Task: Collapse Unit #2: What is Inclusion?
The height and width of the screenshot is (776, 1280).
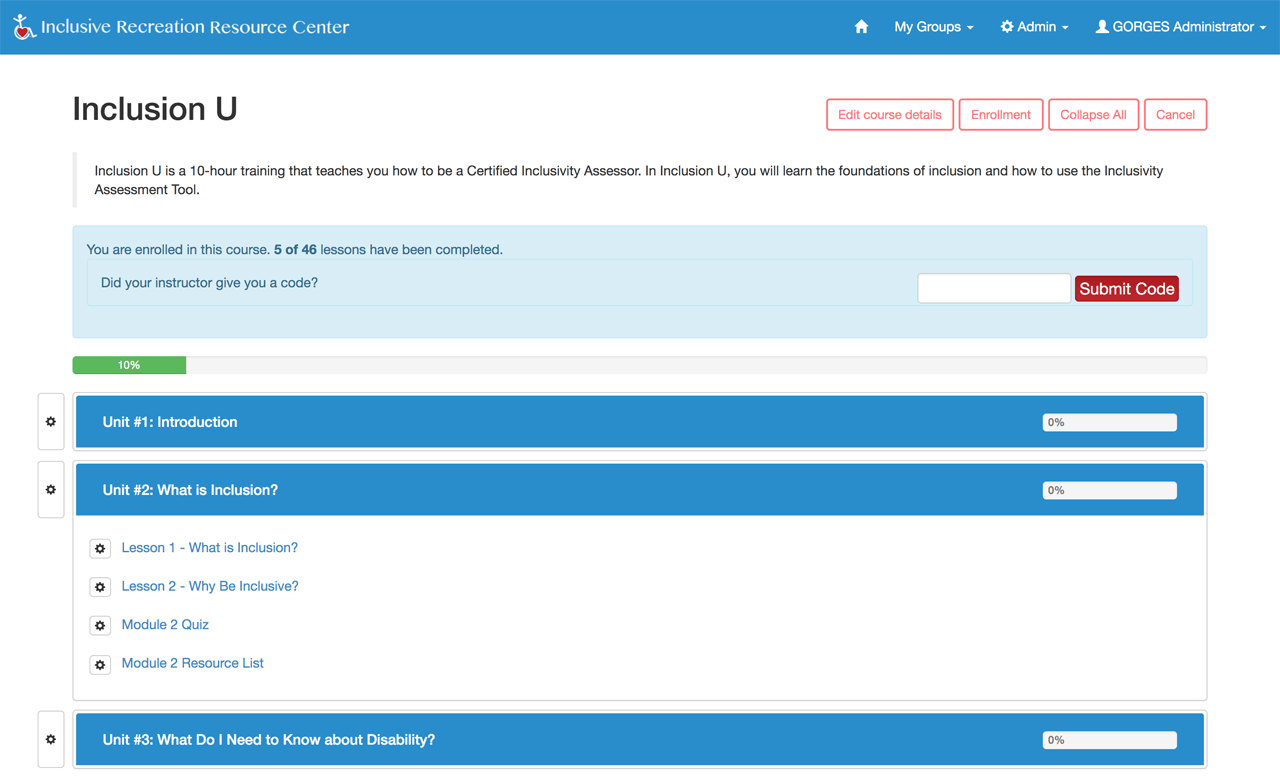Action: pyautogui.click(x=640, y=490)
